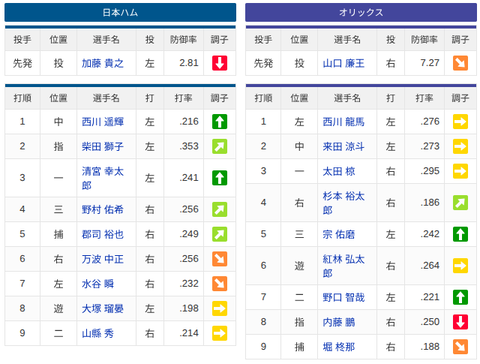Open 大塚 瑠晏 player link
The height and width of the screenshot is (364, 480).
click(103, 308)
